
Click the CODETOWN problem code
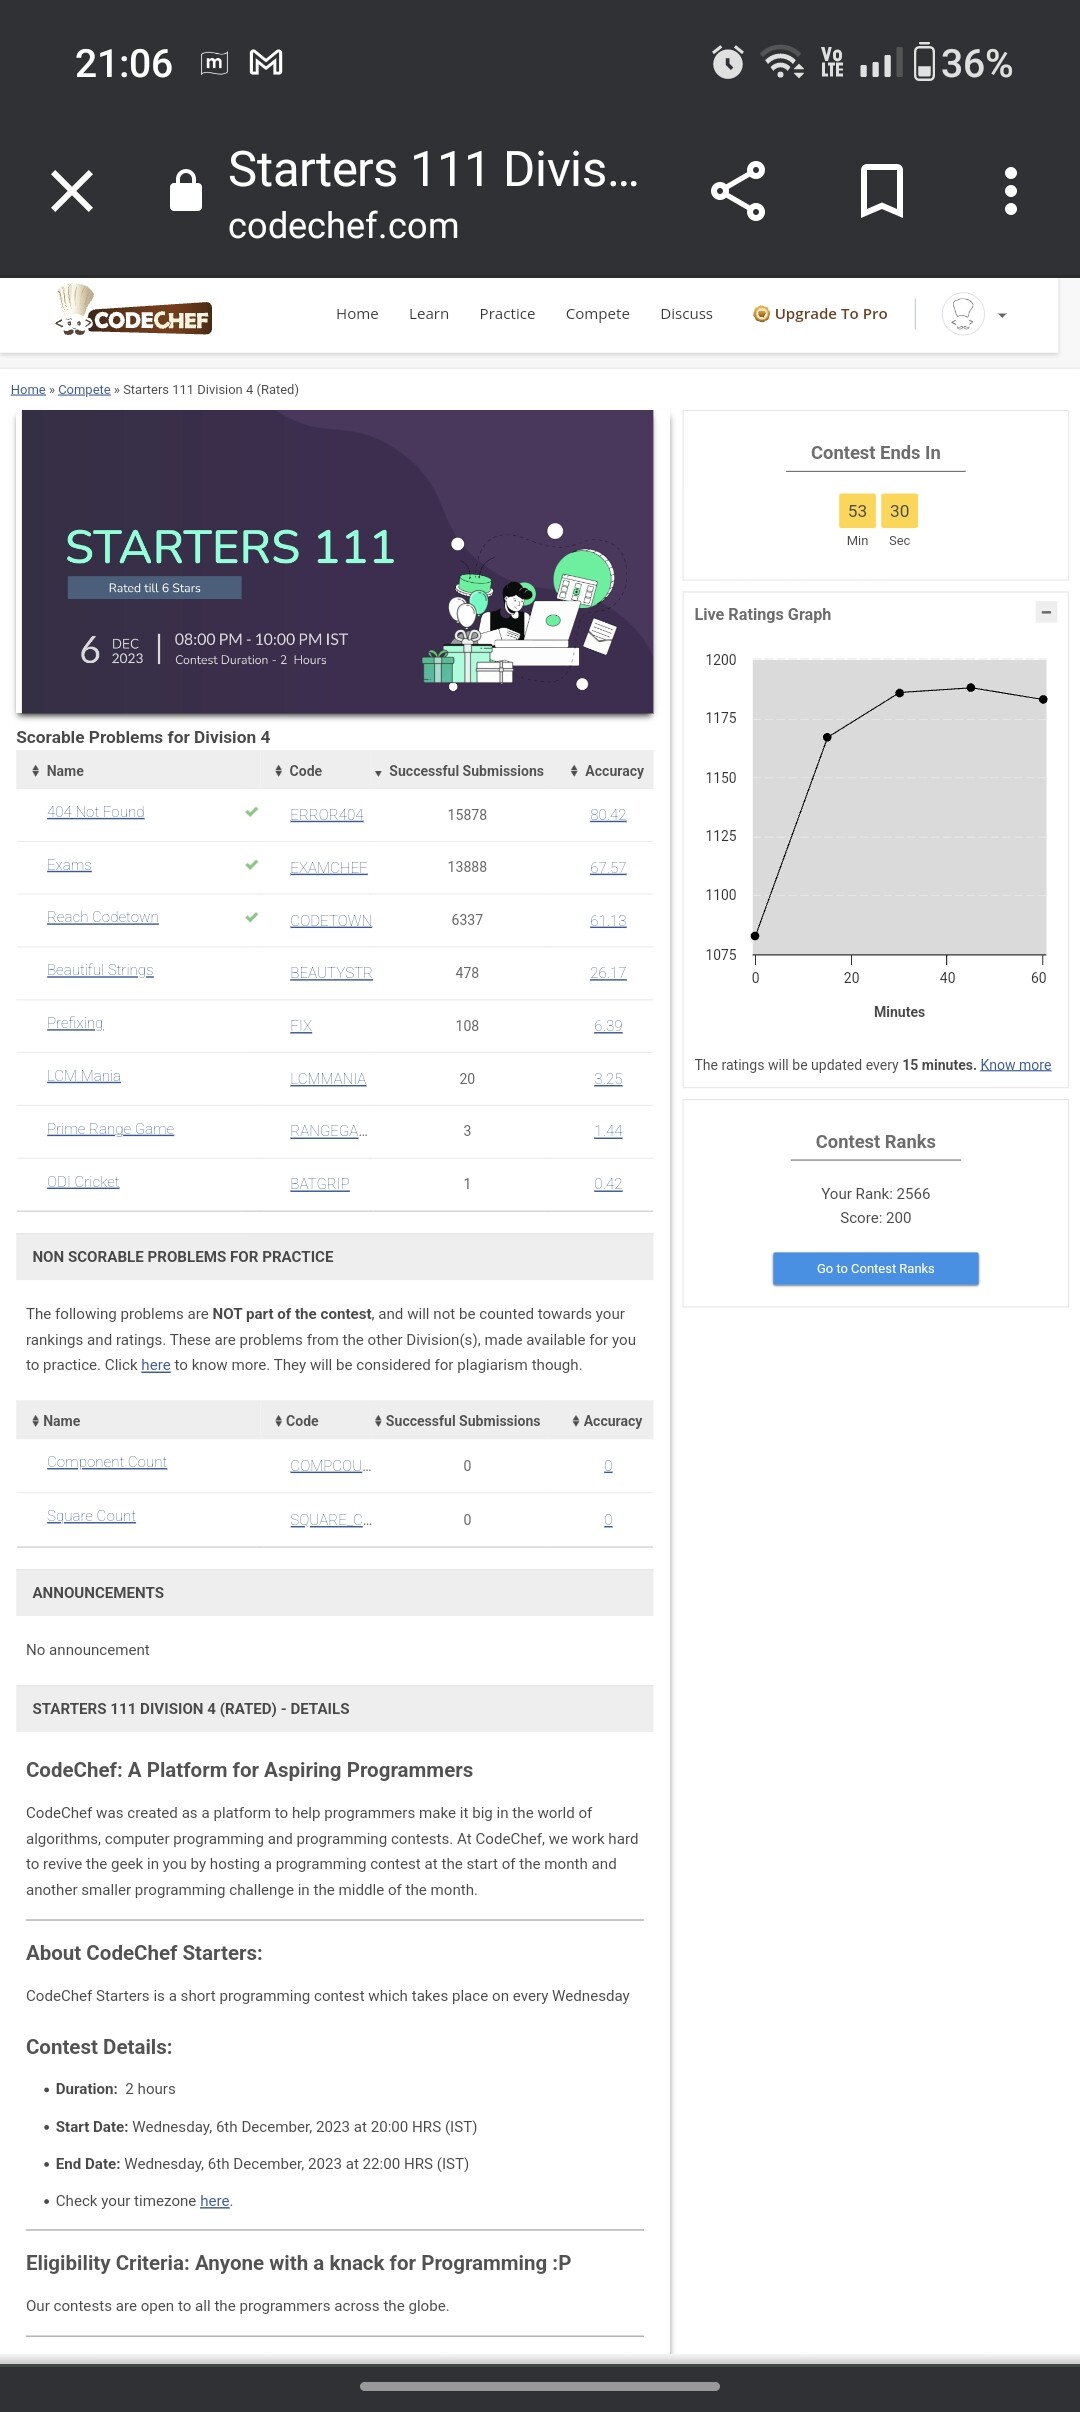[x=331, y=921]
